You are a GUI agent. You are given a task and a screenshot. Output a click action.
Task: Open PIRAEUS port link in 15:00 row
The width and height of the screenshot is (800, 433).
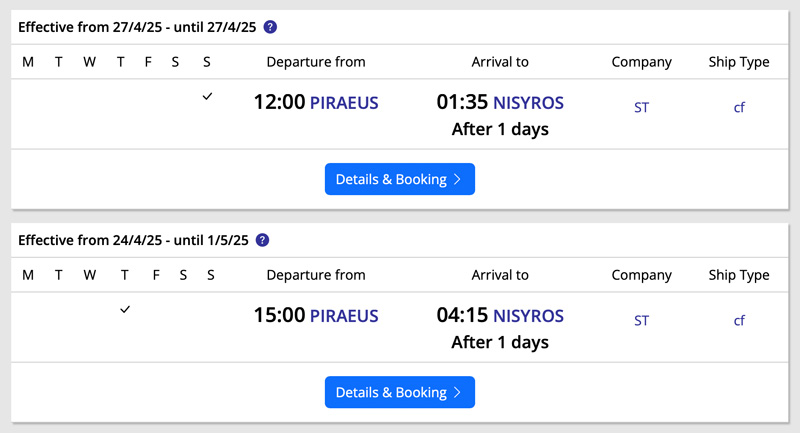tap(344, 316)
